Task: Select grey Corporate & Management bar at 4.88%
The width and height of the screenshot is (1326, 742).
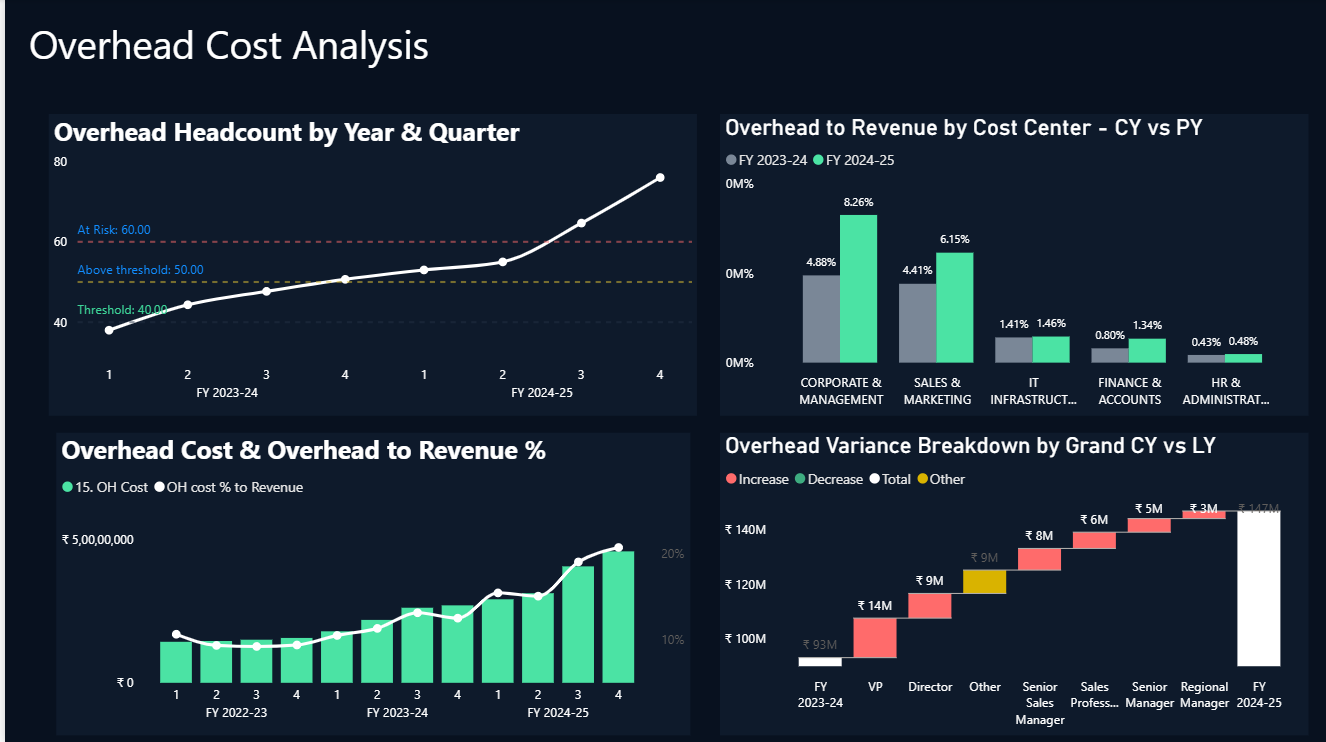Action: (x=821, y=319)
